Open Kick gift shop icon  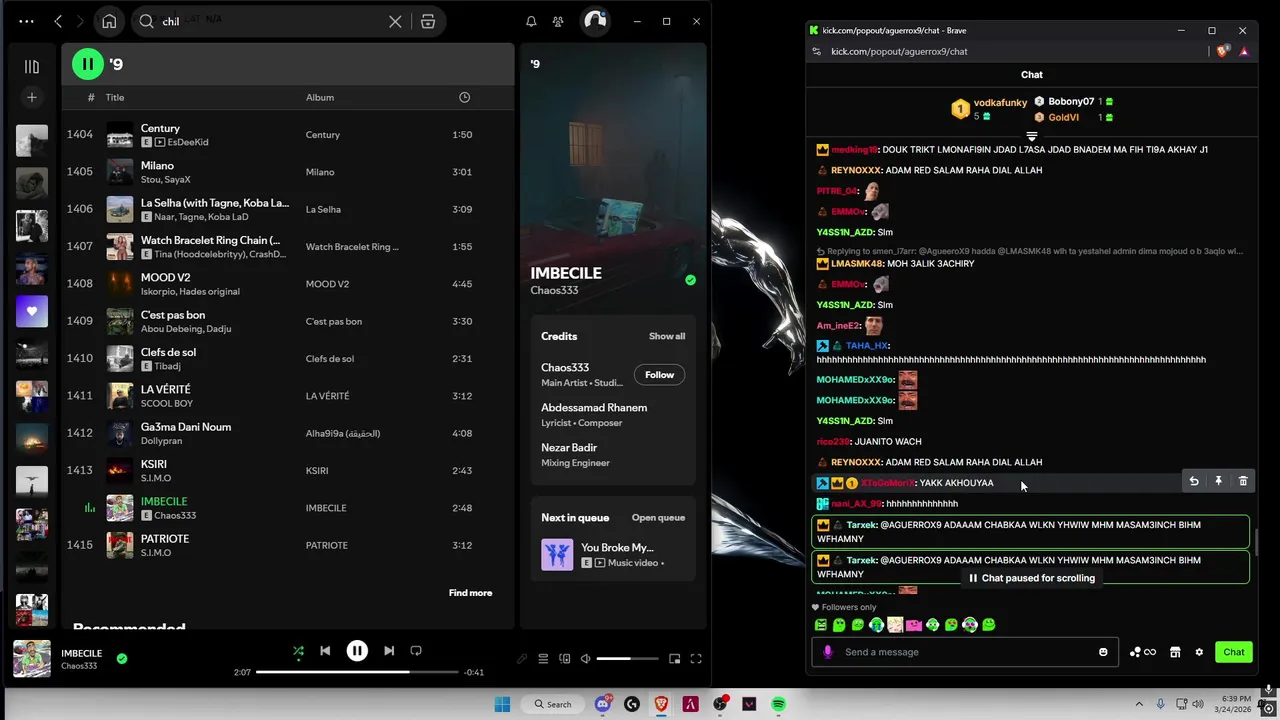click(x=1175, y=652)
